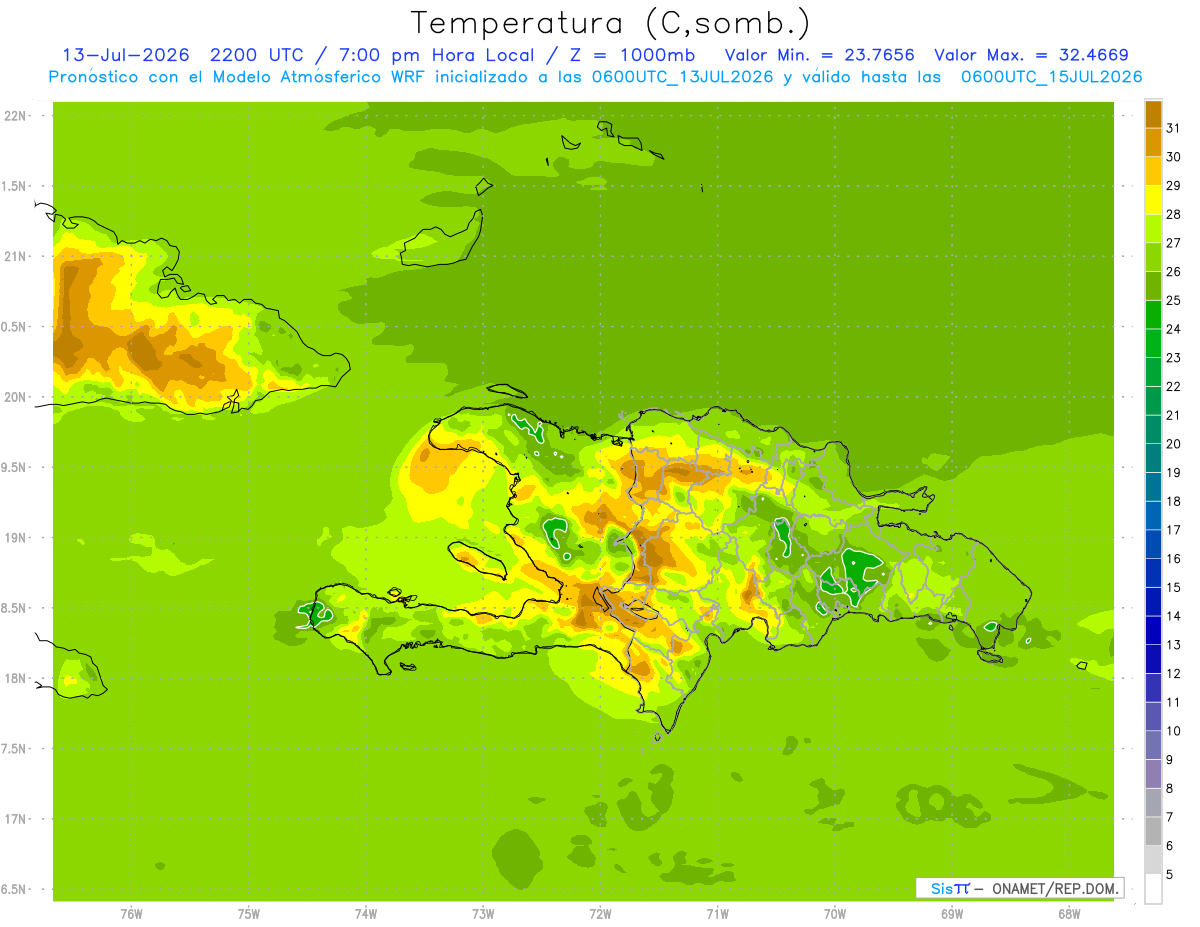Click the teal legend band between 19 and 20

[x=1153, y=458]
